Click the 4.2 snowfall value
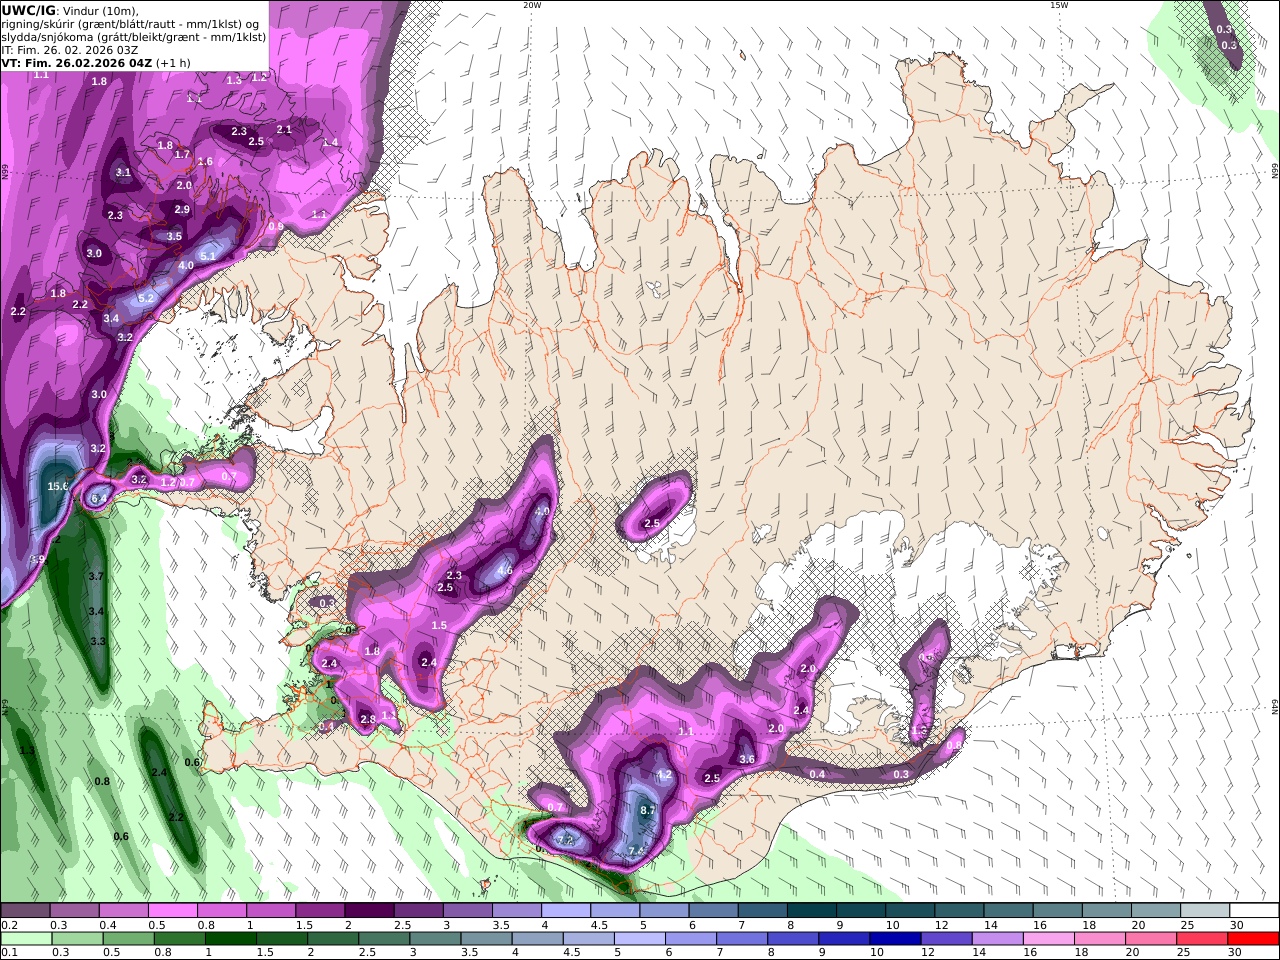 pos(664,775)
